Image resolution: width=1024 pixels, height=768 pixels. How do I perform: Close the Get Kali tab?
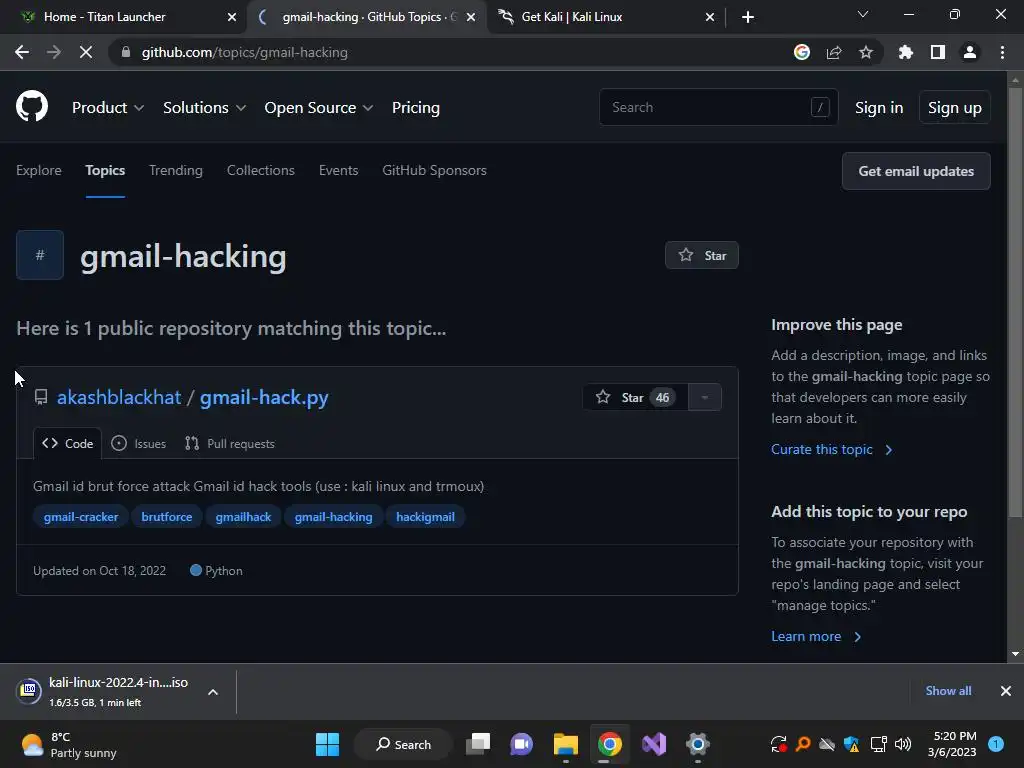[710, 17]
